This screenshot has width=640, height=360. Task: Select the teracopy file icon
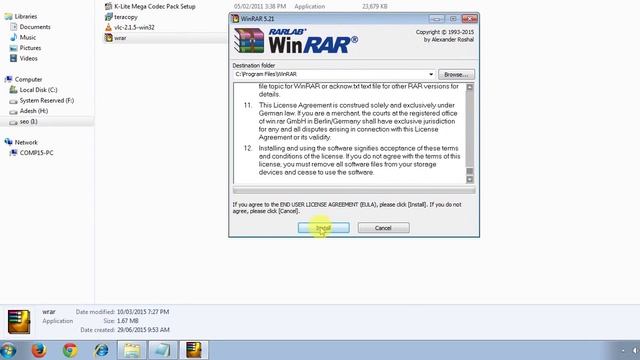pos(109,17)
